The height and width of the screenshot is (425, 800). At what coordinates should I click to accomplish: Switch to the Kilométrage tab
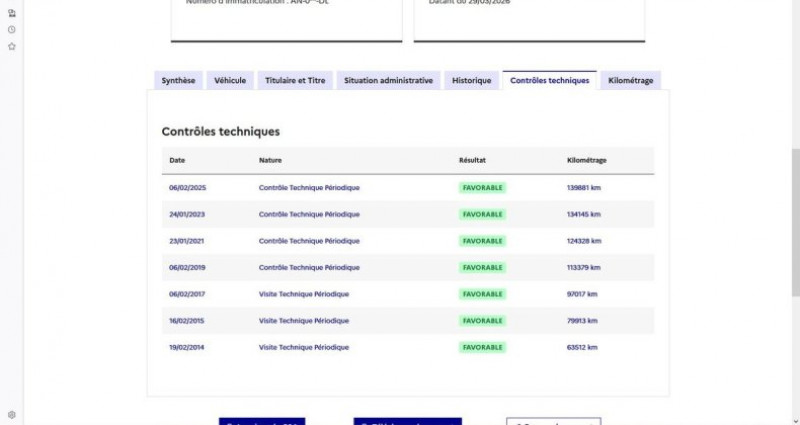[x=630, y=80]
